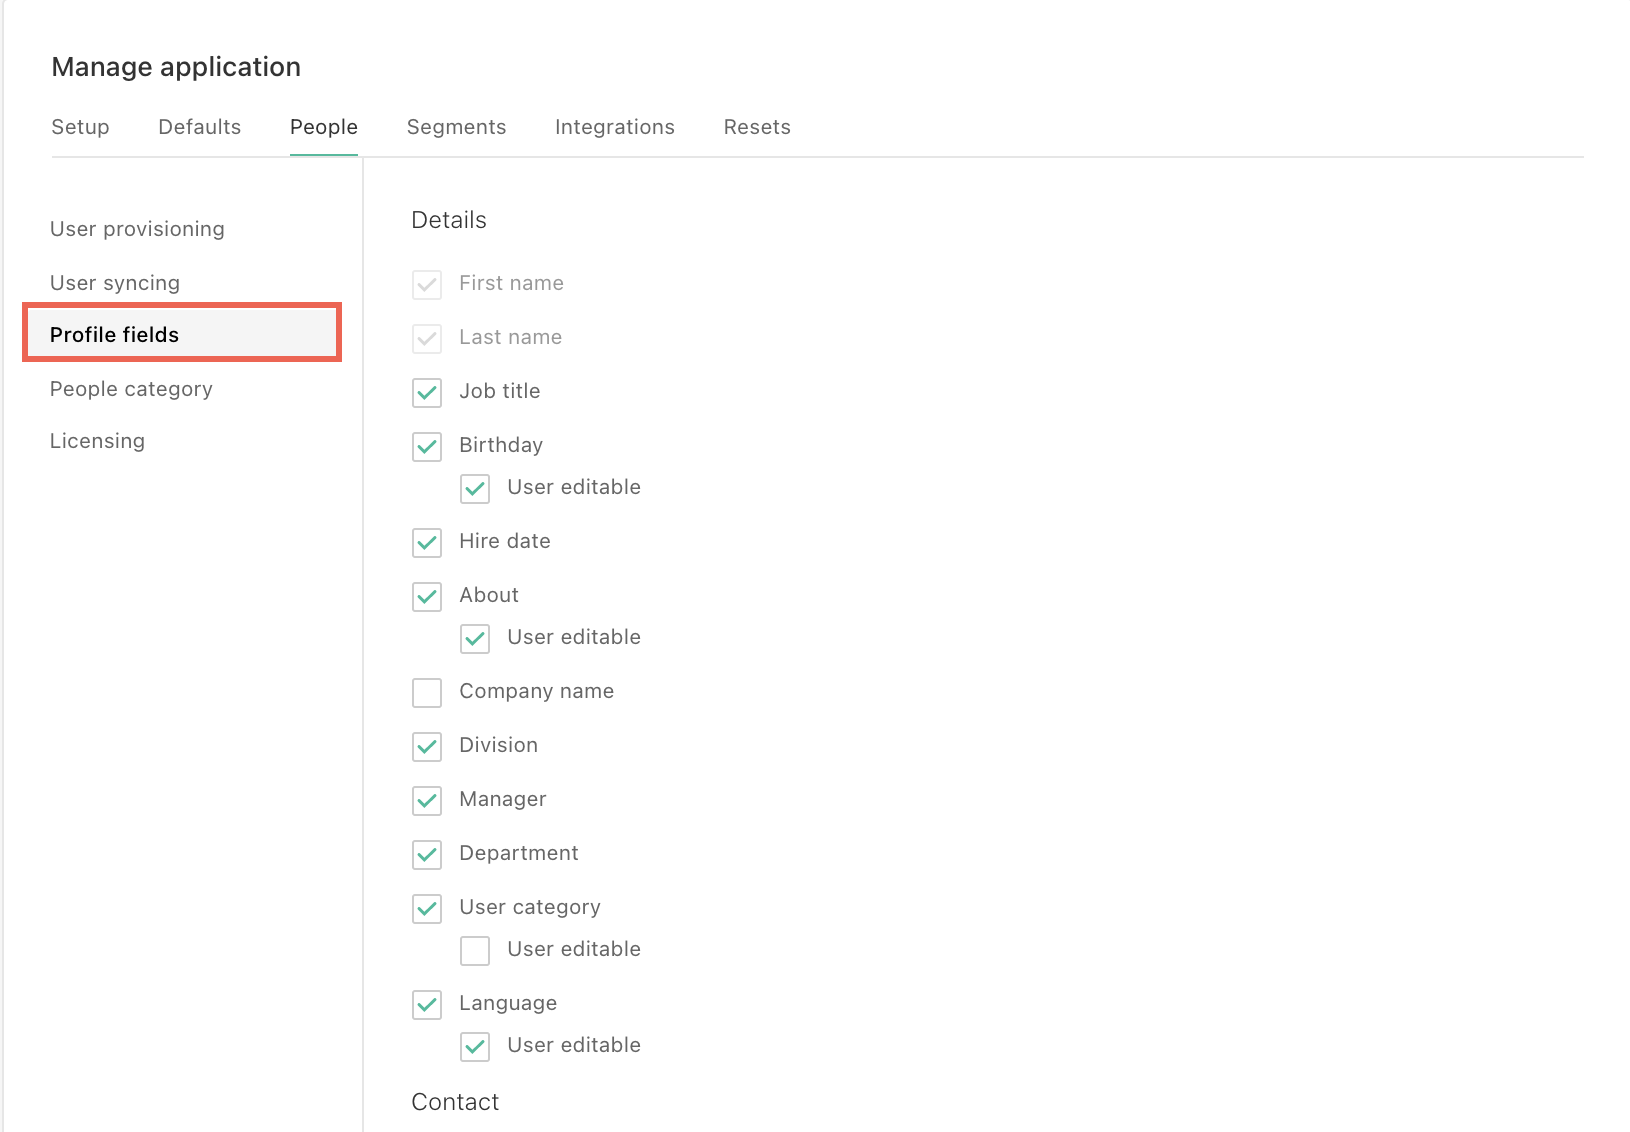Open People category section
The width and height of the screenshot is (1630, 1132).
(x=131, y=389)
